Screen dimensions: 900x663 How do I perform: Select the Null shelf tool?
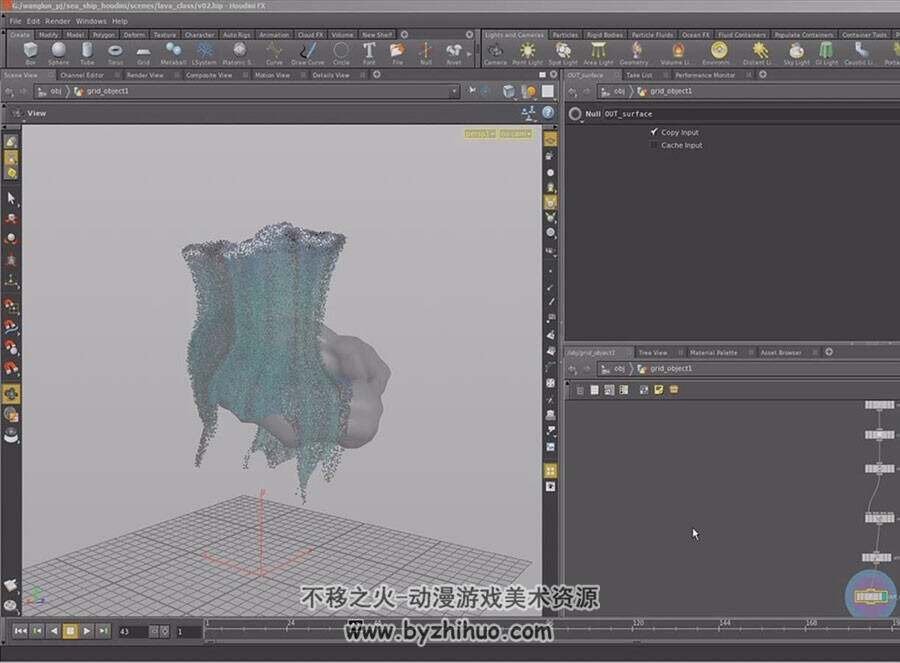[x=425, y=53]
